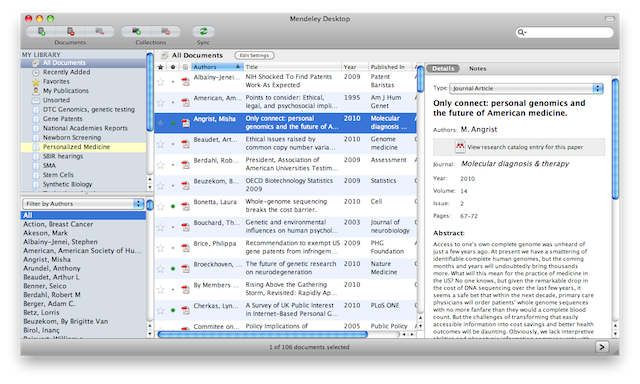Open PDF icon for Beaudet row
This screenshot has height=384, width=640.
[186, 144]
